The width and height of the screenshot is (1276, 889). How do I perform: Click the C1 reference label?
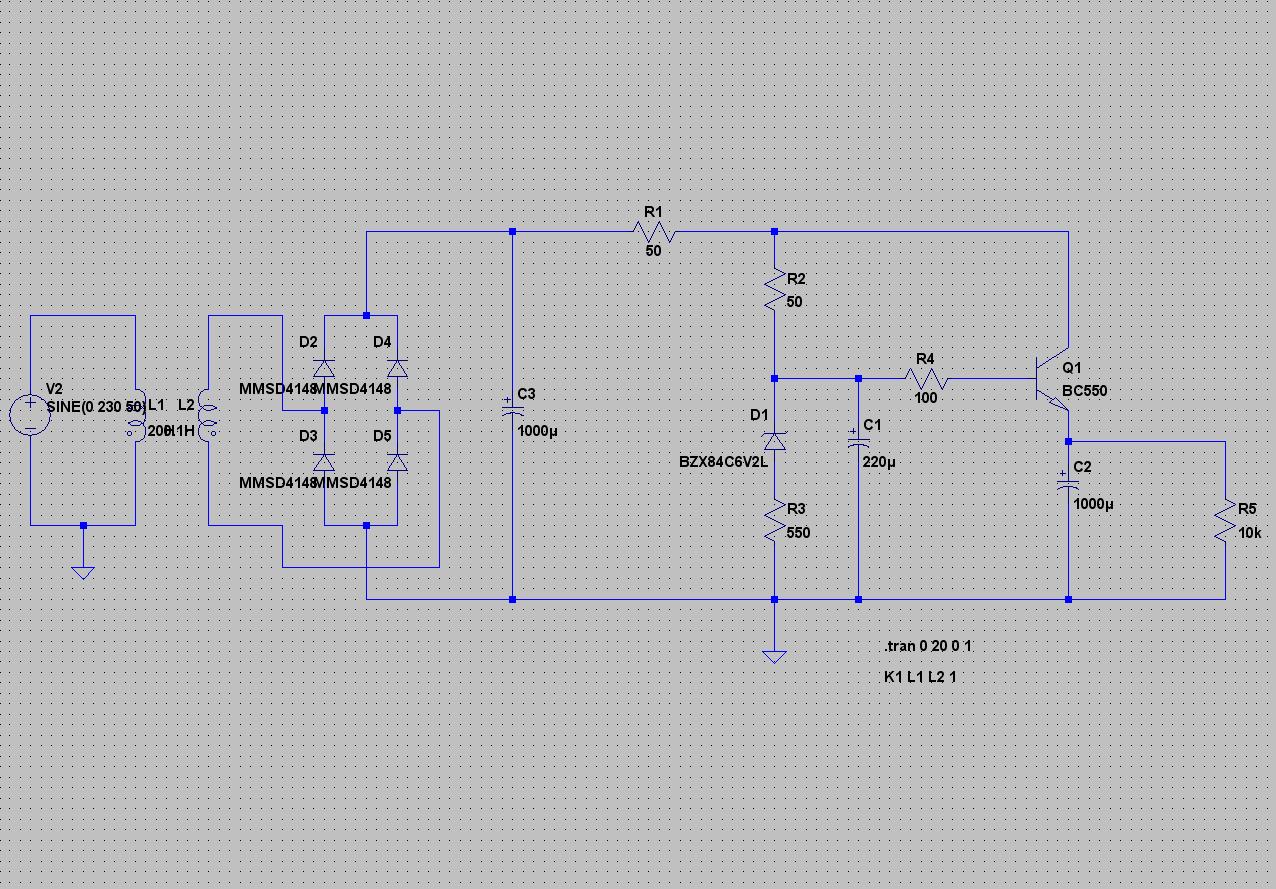873,425
